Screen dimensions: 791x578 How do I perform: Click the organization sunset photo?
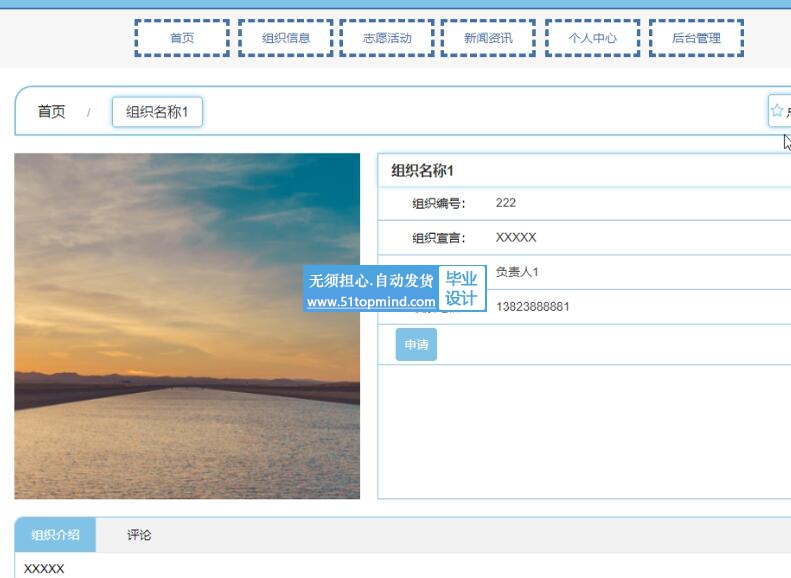coord(187,326)
